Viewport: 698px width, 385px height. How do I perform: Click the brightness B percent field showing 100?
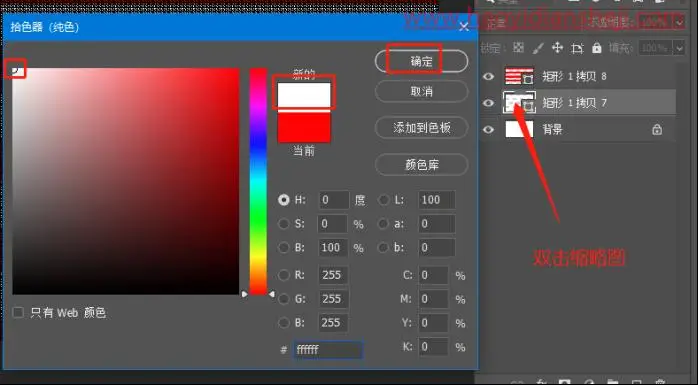[x=333, y=247]
